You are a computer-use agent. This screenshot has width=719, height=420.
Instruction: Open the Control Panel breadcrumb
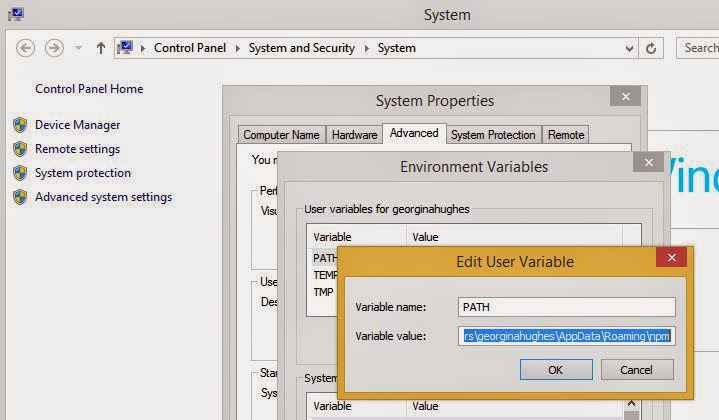(x=190, y=48)
